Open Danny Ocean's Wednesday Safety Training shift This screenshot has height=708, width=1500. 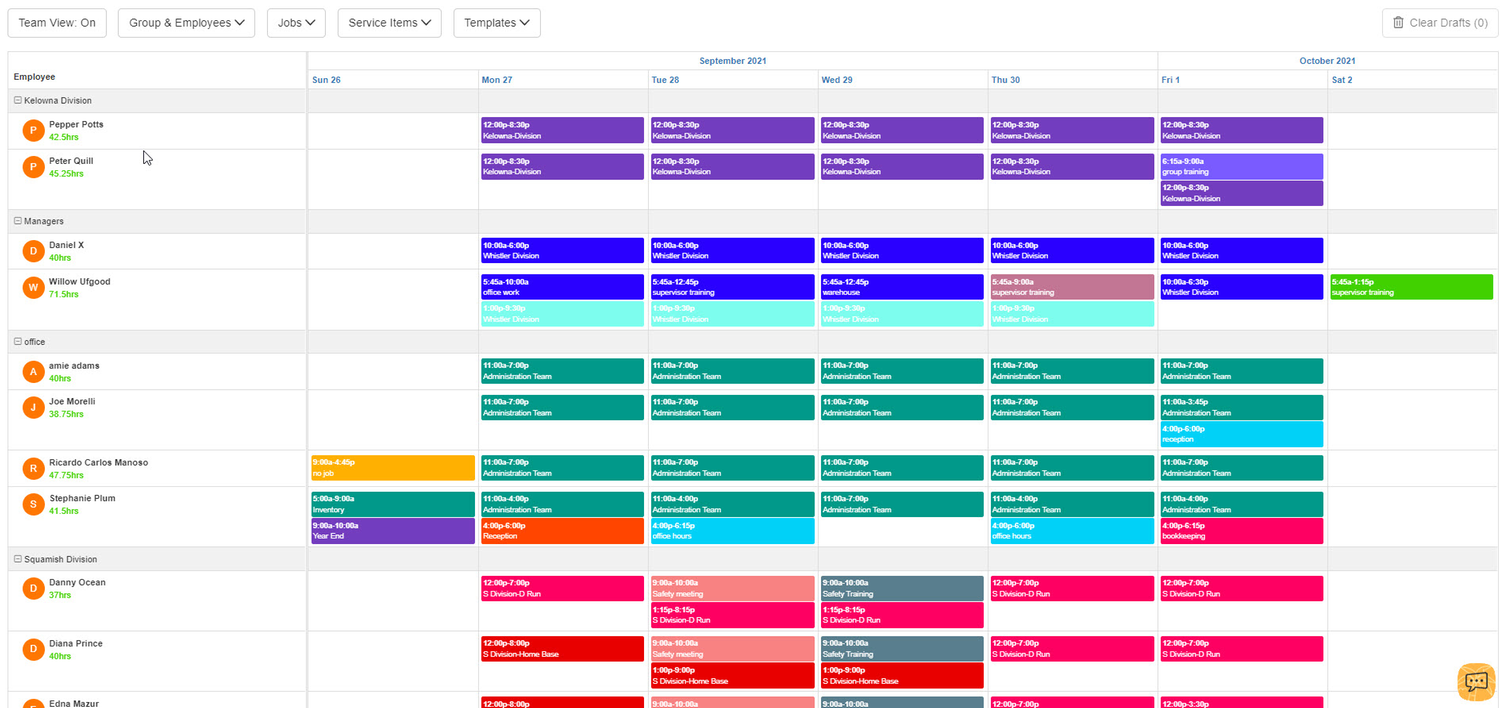pos(902,588)
